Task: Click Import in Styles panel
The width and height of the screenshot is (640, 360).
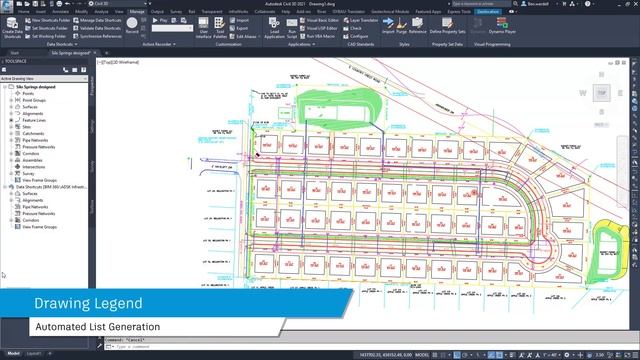Action: (388, 25)
